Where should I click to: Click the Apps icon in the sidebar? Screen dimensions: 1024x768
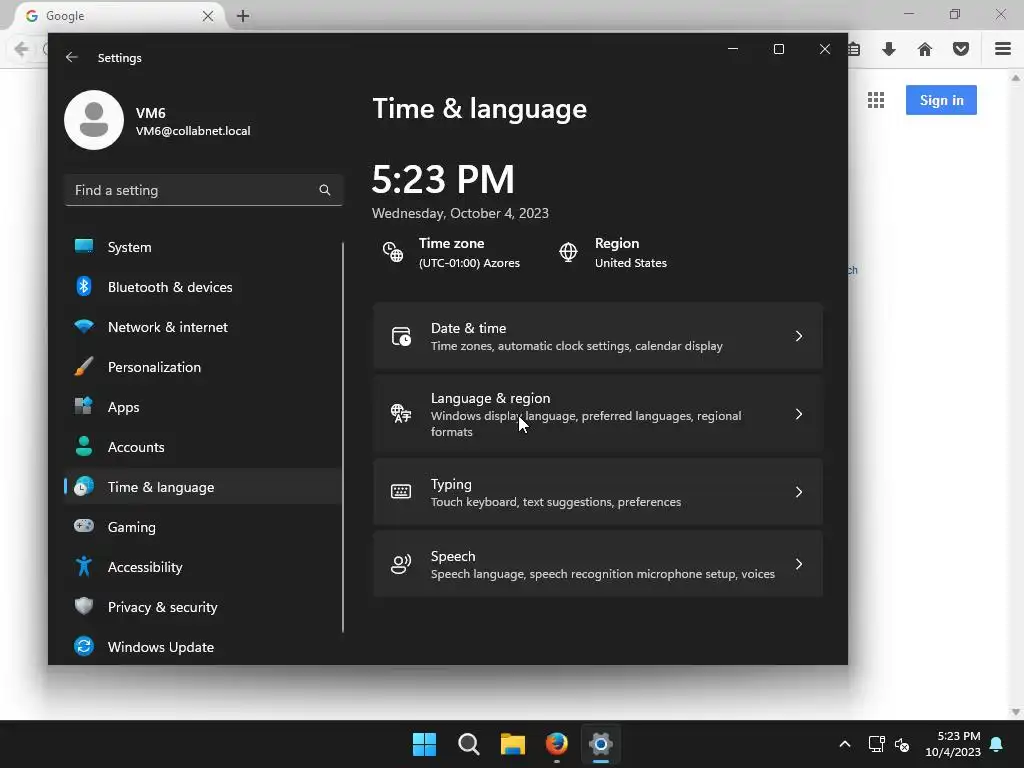84,406
